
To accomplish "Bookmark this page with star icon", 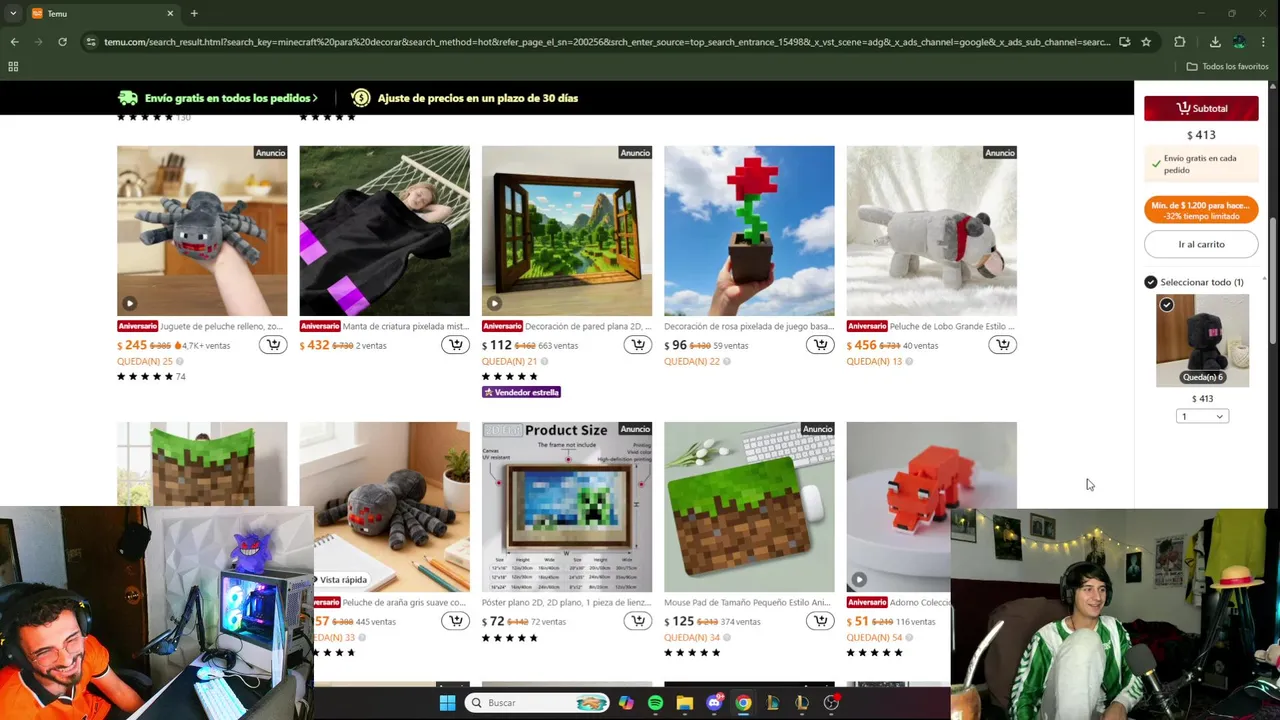I will pos(1146,42).
